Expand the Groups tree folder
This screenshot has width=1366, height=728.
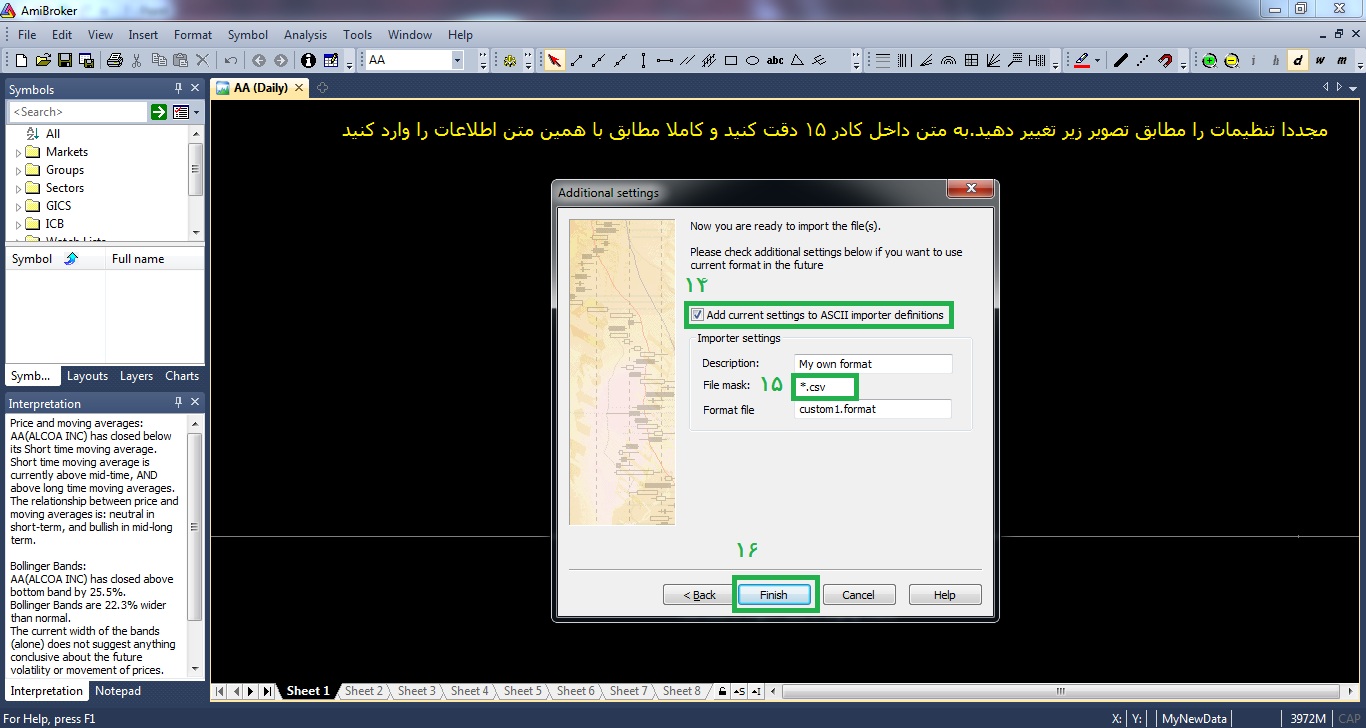click(x=19, y=171)
